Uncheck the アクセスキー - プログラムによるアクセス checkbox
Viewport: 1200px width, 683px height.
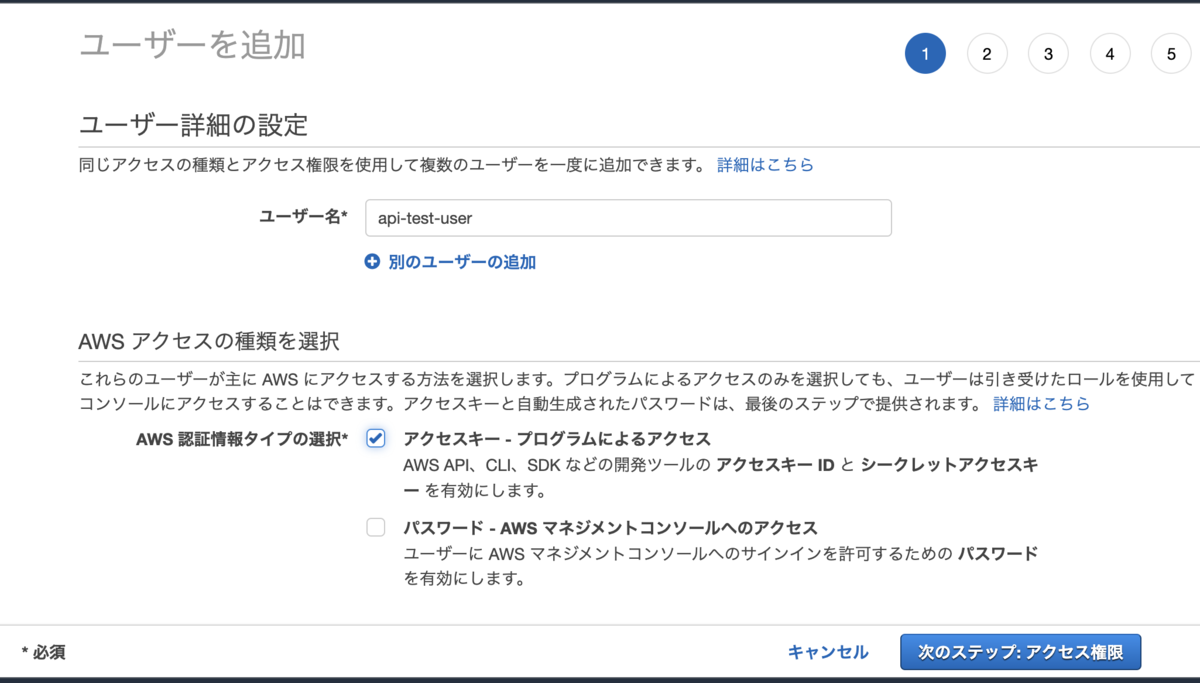click(376, 438)
